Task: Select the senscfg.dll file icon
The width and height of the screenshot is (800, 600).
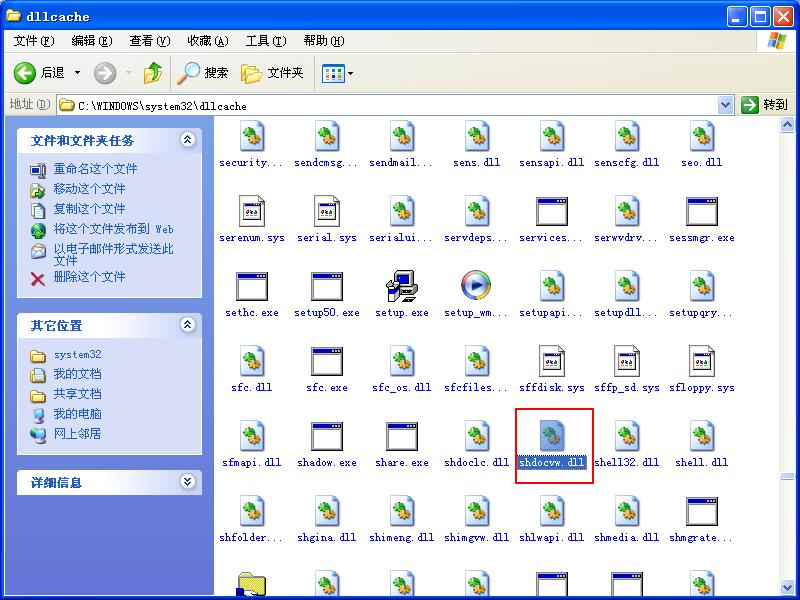Action: click(627, 136)
